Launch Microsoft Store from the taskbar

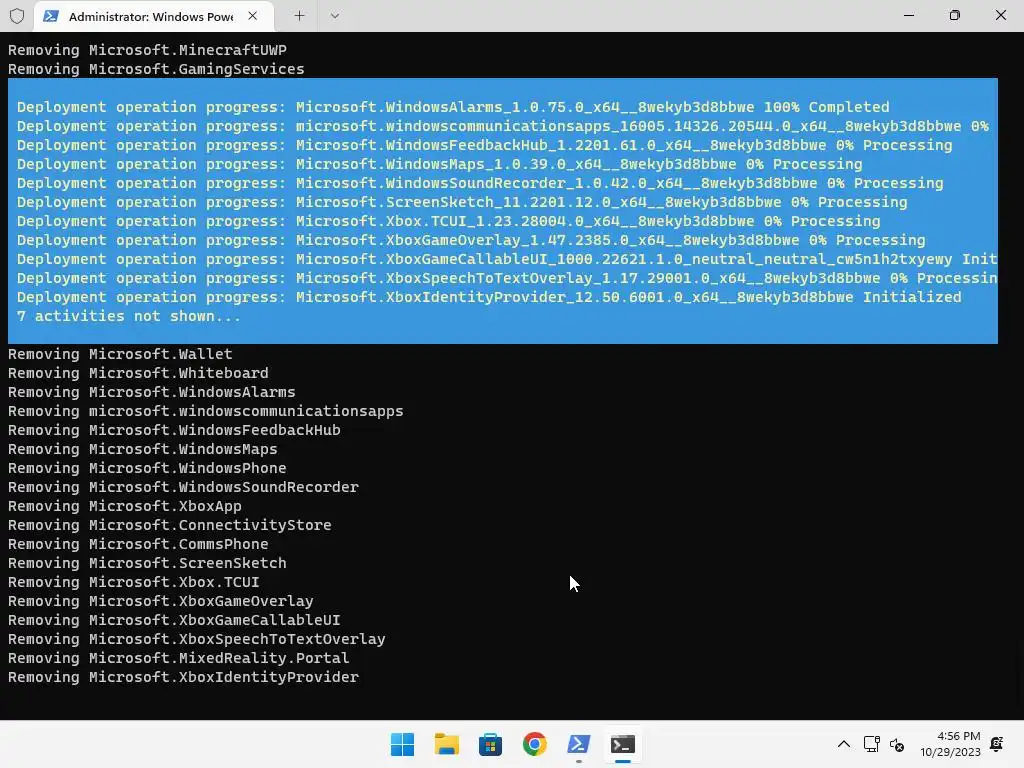pyautogui.click(x=490, y=744)
